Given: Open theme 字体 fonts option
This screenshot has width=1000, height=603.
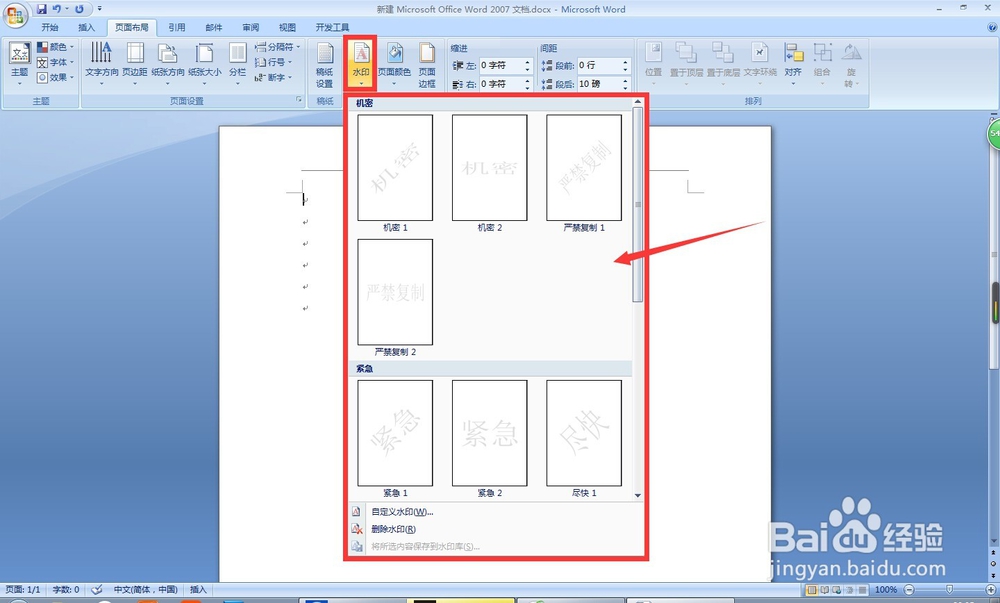Looking at the screenshot, I should 55,62.
